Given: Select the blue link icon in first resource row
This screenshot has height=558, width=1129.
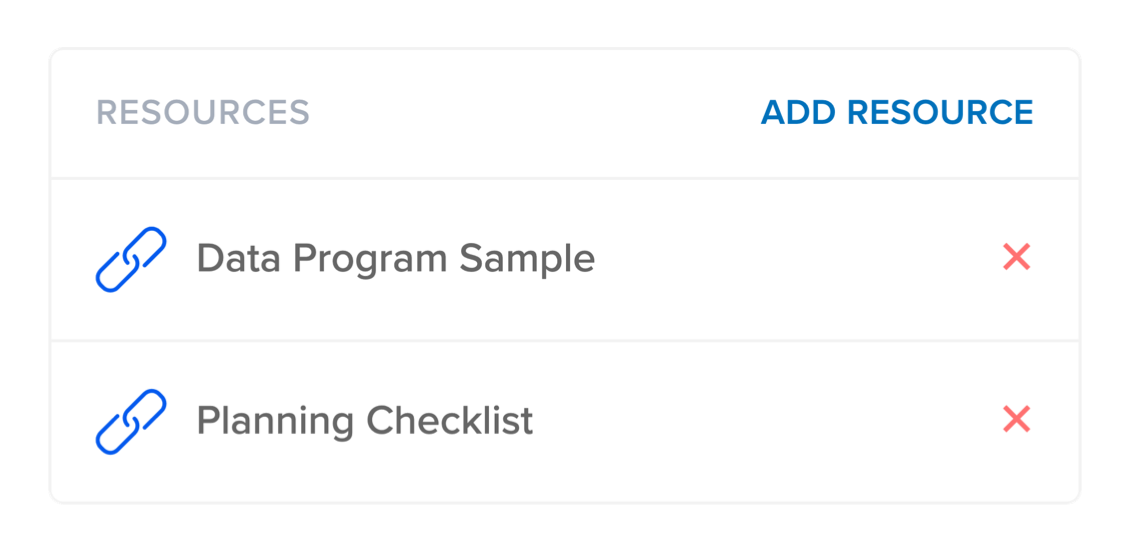Looking at the screenshot, I should pyautogui.click(x=131, y=259).
